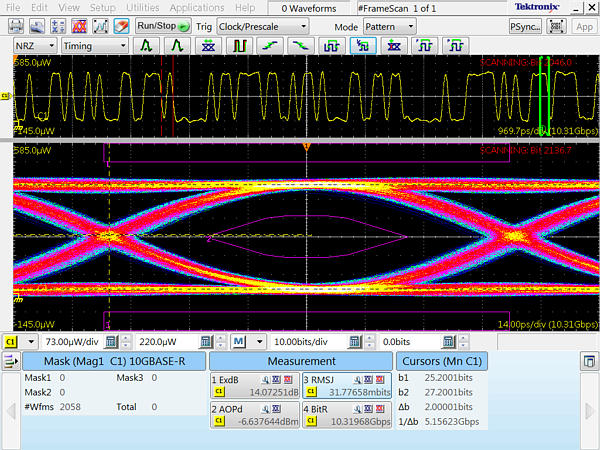Viewport: 600px width, 450px height.
Task: Select the last timing measurement icon
Action: (x=455, y=46)
